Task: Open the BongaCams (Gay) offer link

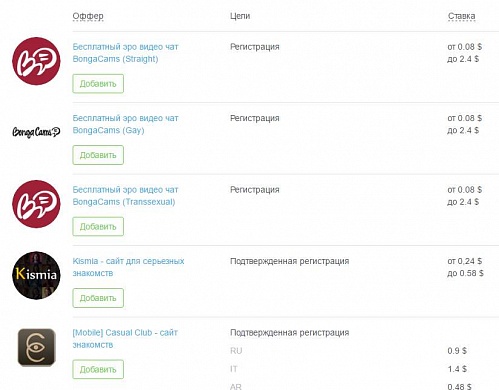Action: point(125,124)
